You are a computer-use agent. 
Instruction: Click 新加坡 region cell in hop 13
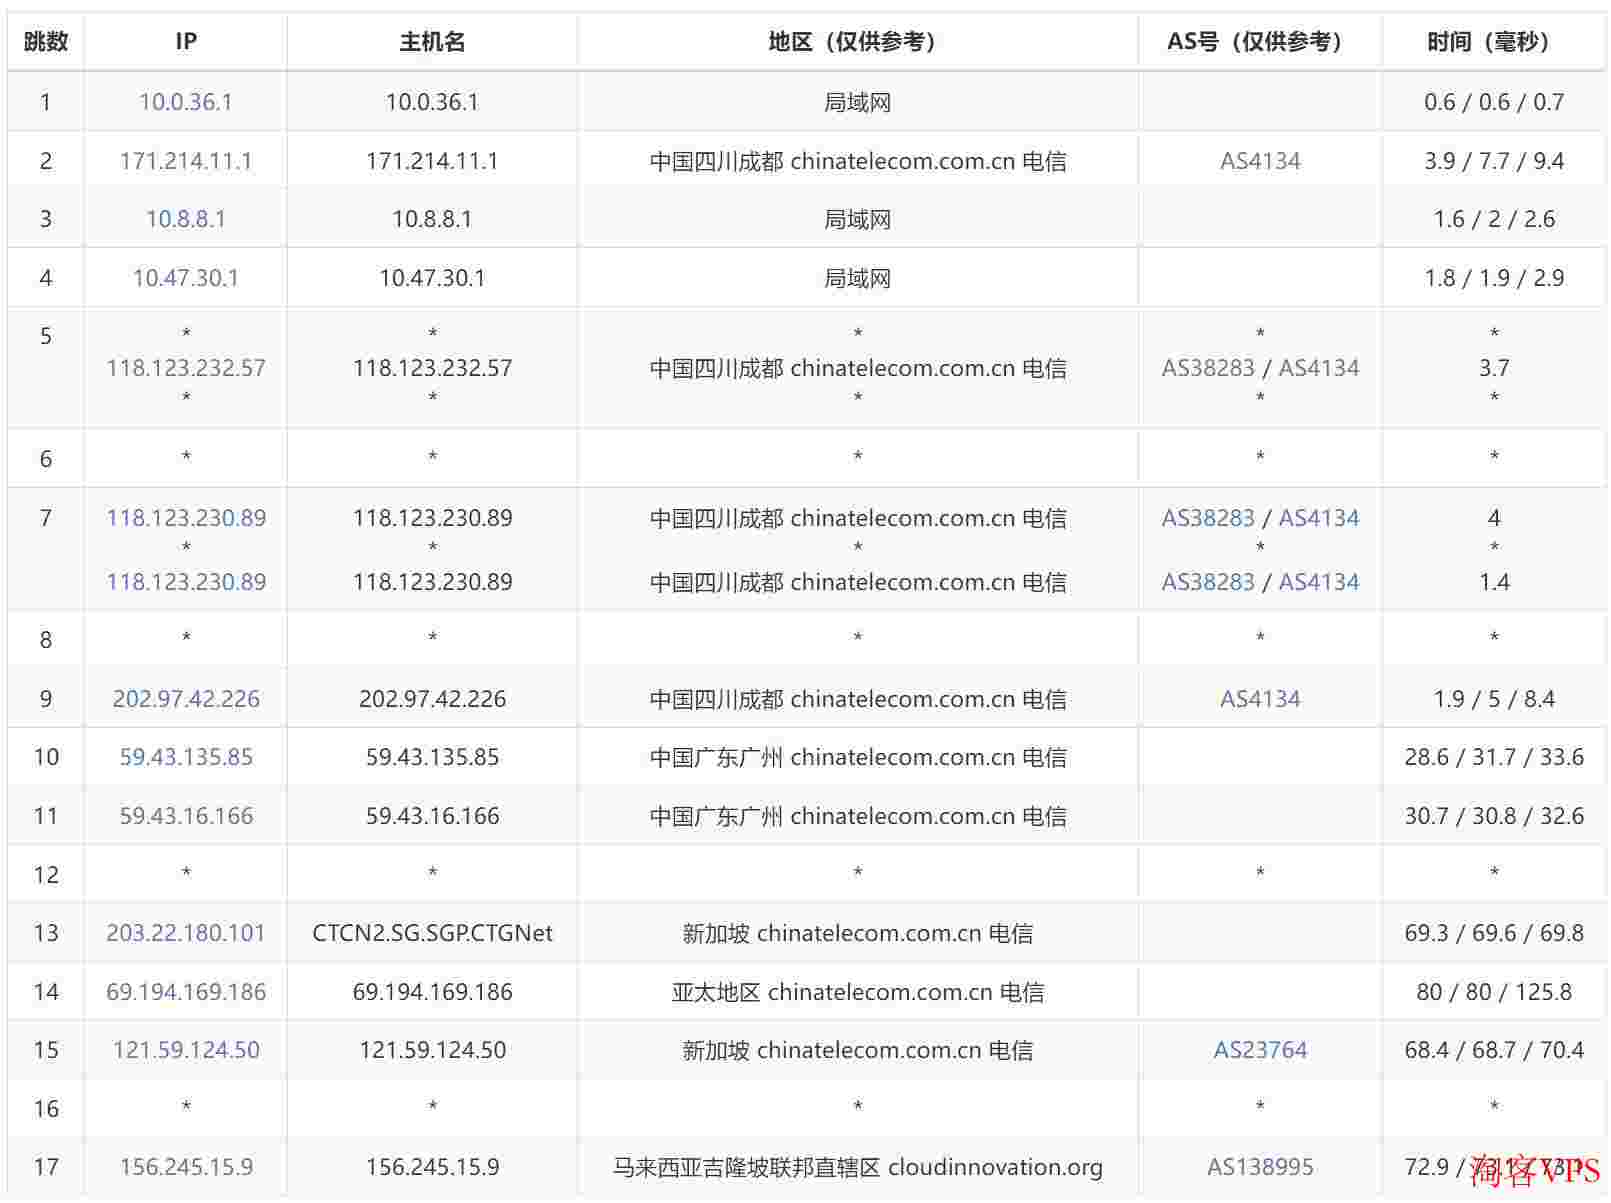point(858,933)
